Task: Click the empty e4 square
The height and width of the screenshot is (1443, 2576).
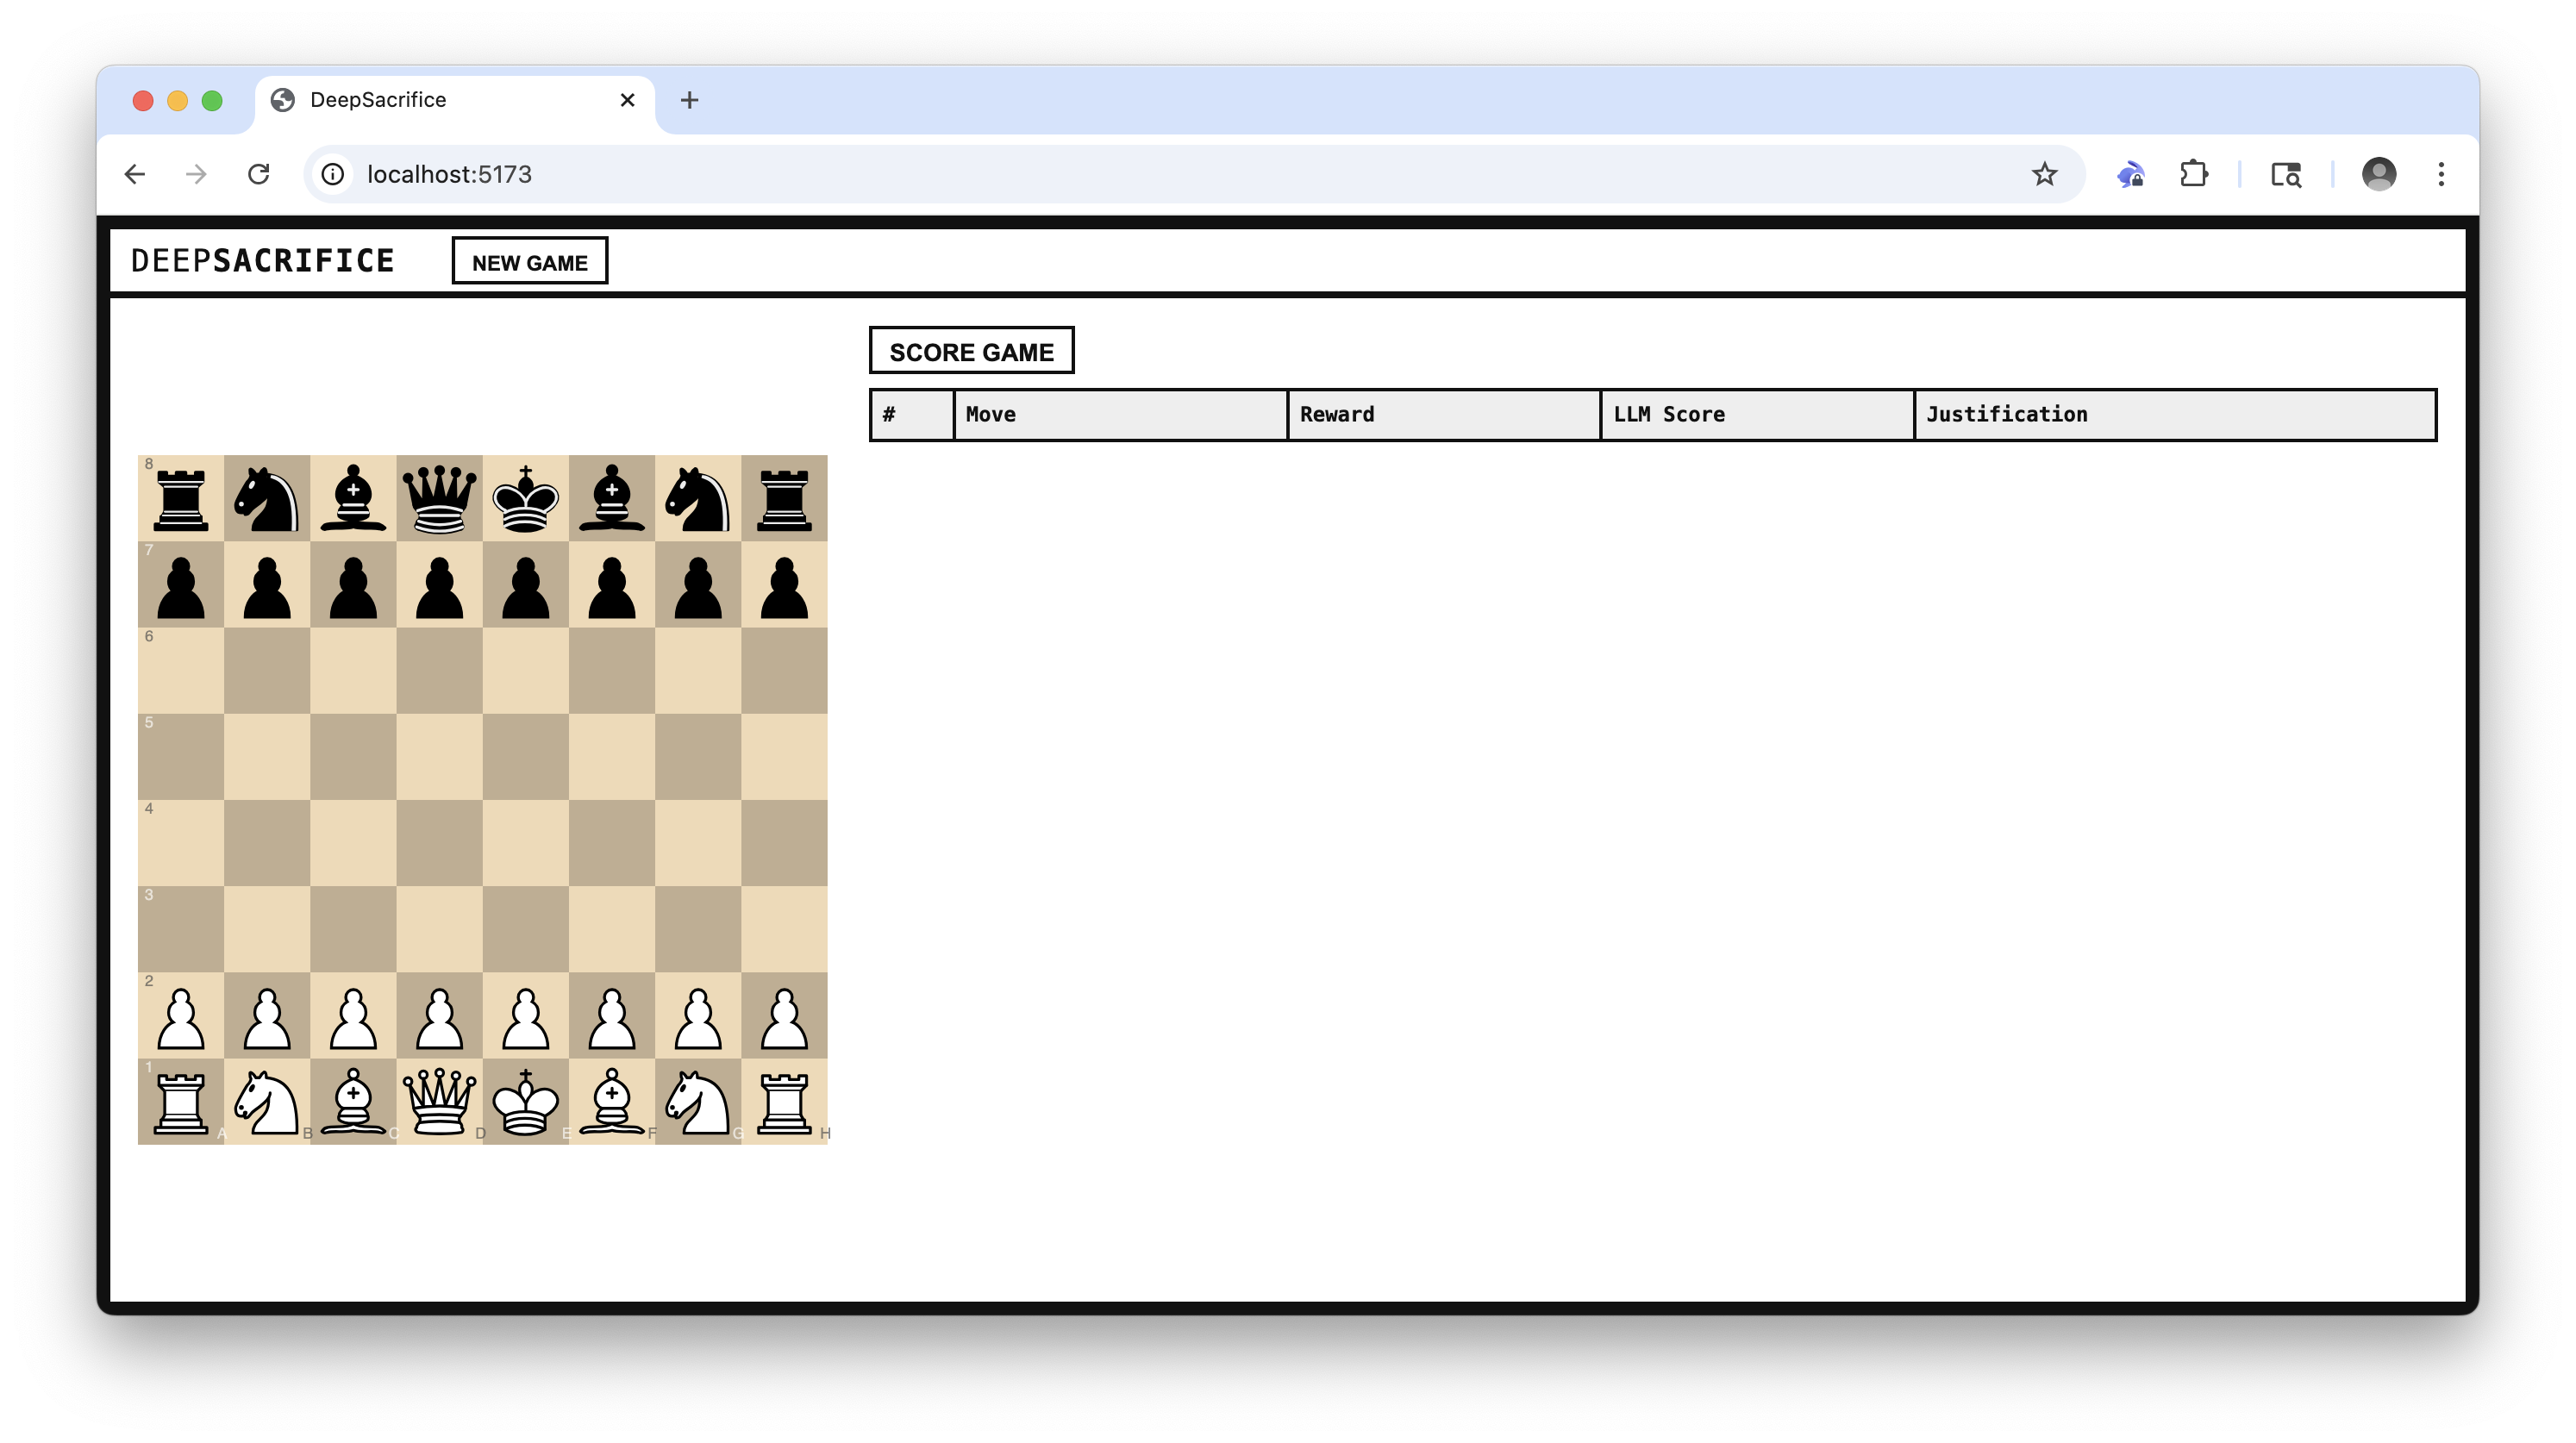Action: coord(525,842)
